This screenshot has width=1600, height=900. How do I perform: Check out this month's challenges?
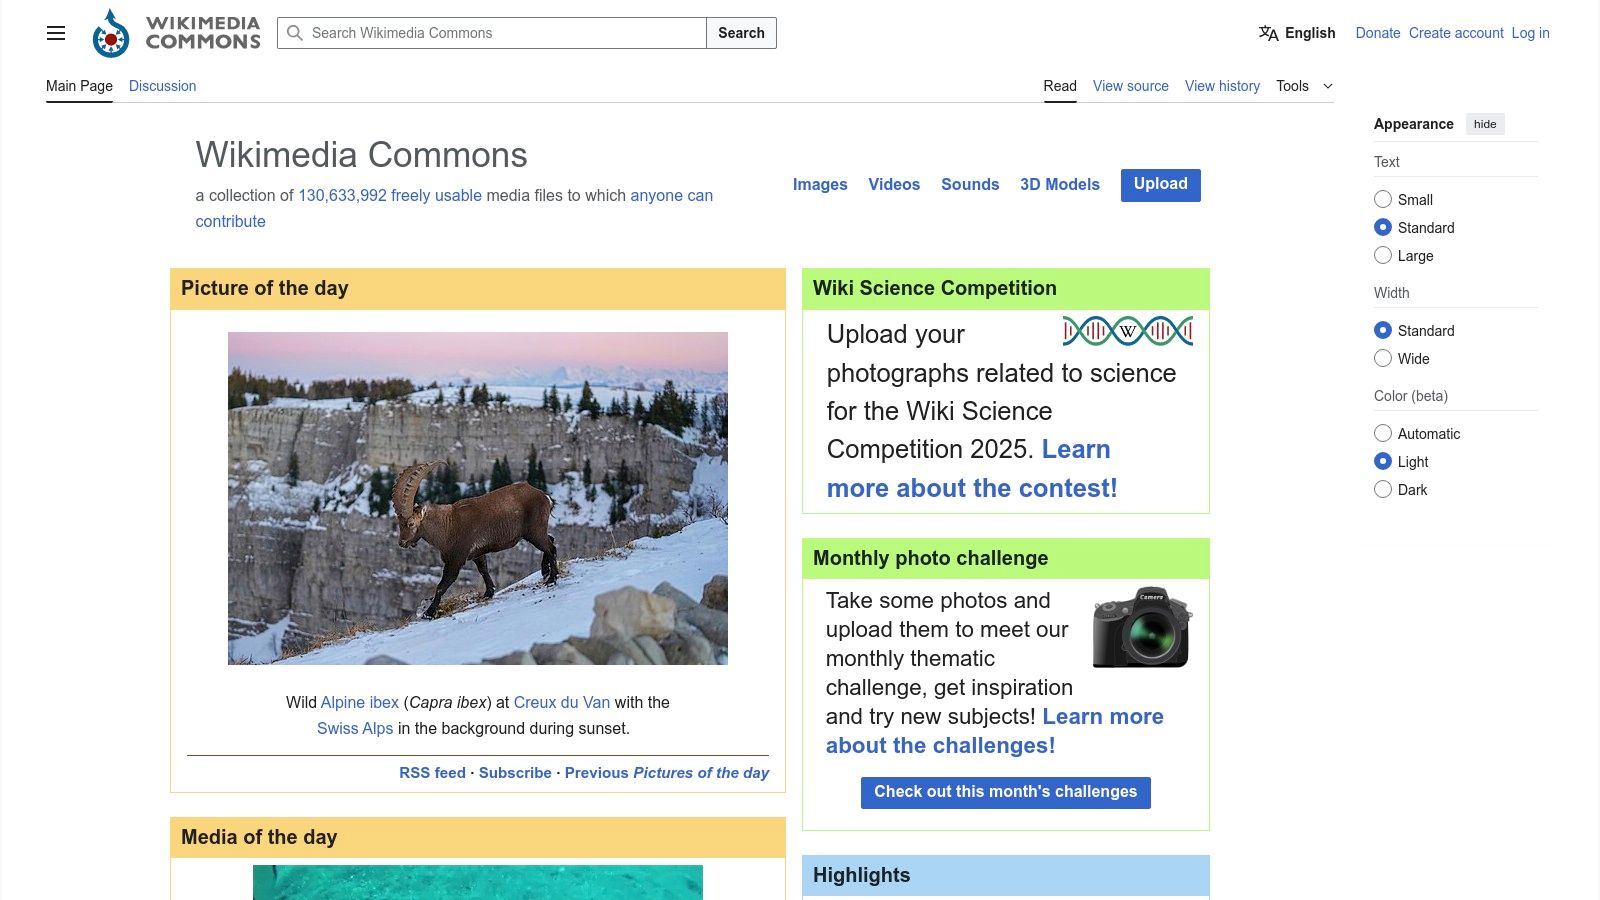tap(1005, 792)
